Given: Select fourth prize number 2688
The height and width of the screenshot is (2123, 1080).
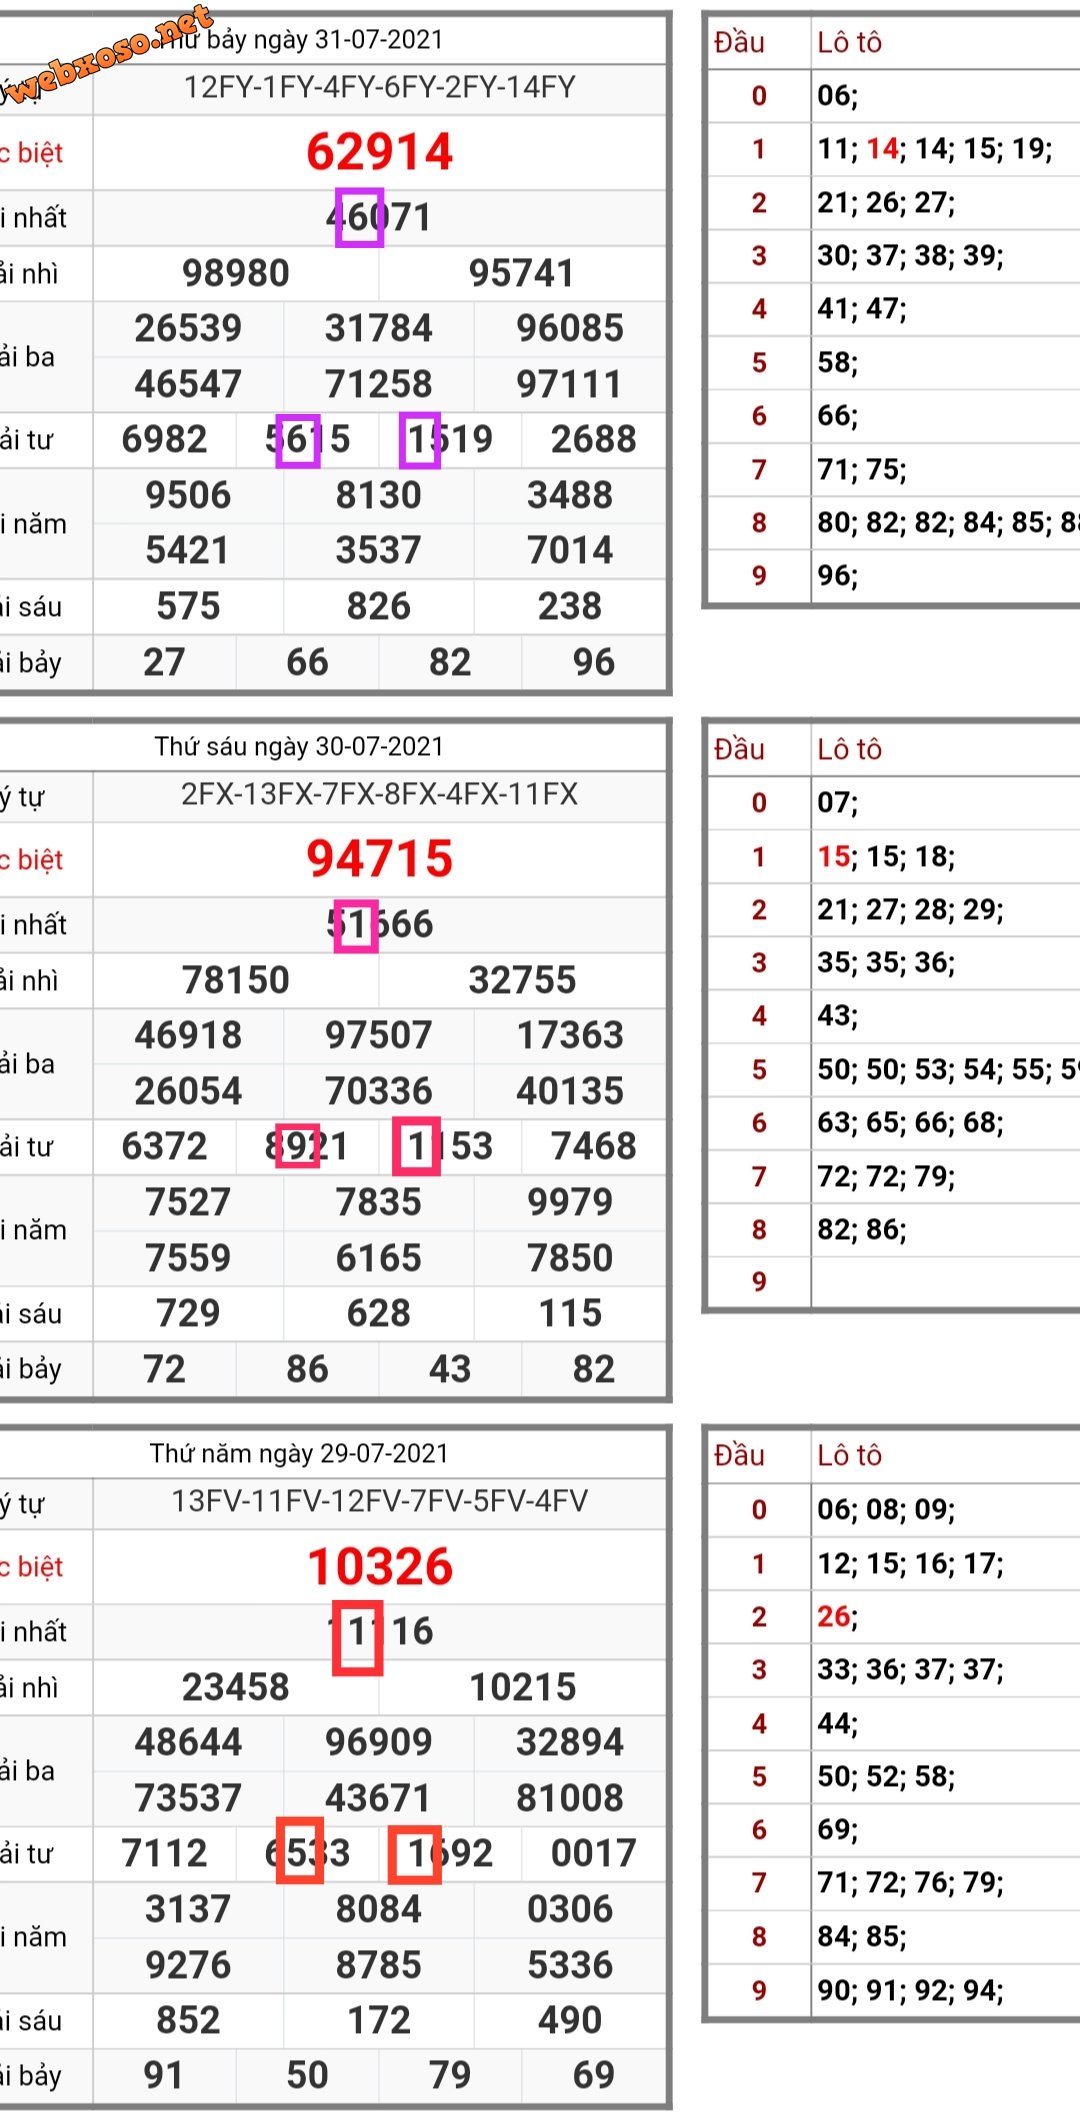Looking at the screenshot, I should tap(594, 439).
